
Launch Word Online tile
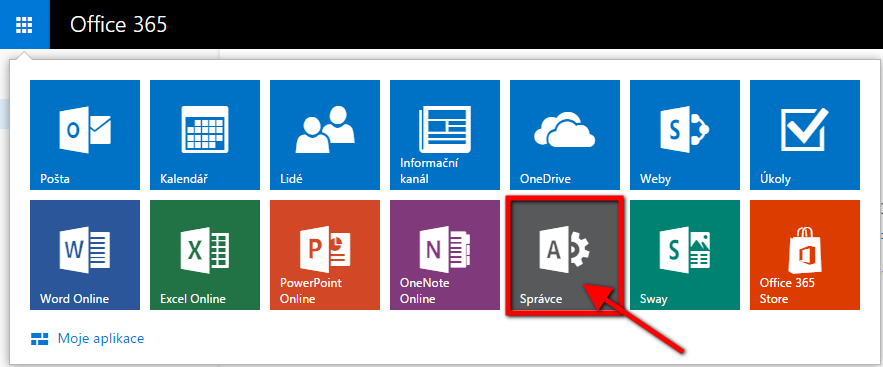pyautogui.click(x=85, y=255)
